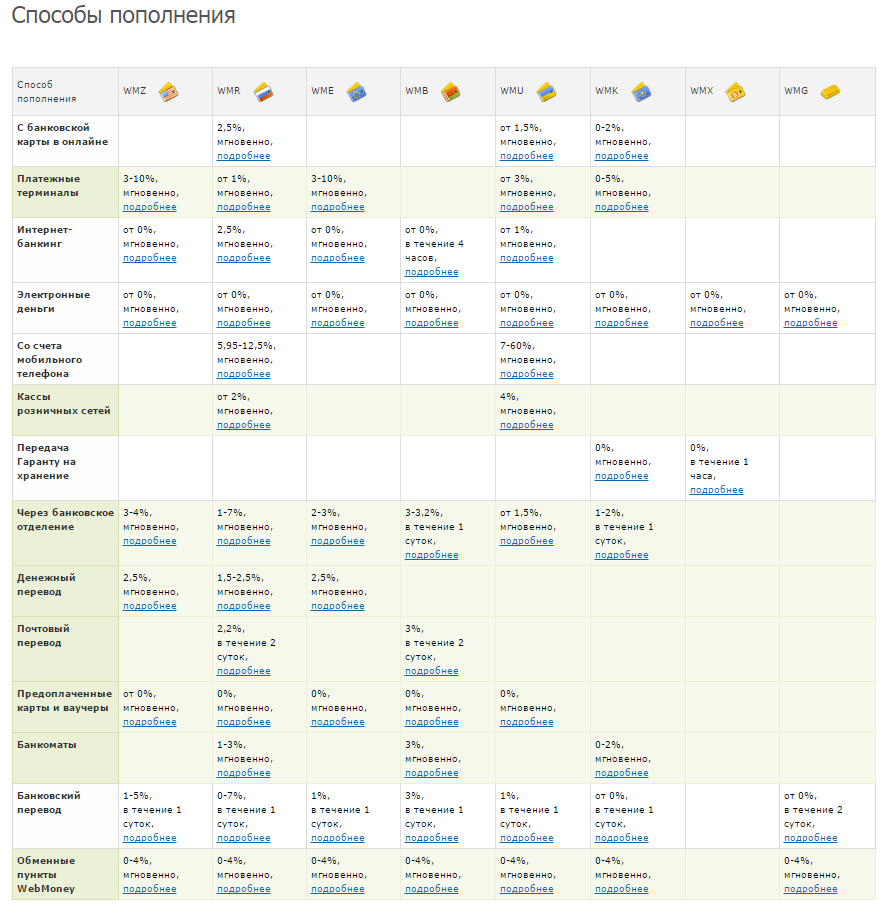Open подробнее for WMU mobile phone account

(x=526, y=374)
